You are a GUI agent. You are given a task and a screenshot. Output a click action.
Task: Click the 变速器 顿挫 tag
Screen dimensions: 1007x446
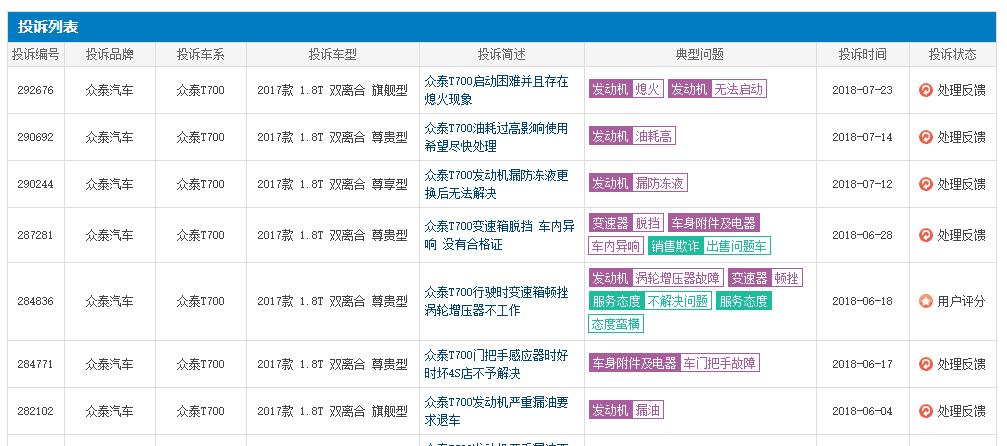(x=766, y=278)
